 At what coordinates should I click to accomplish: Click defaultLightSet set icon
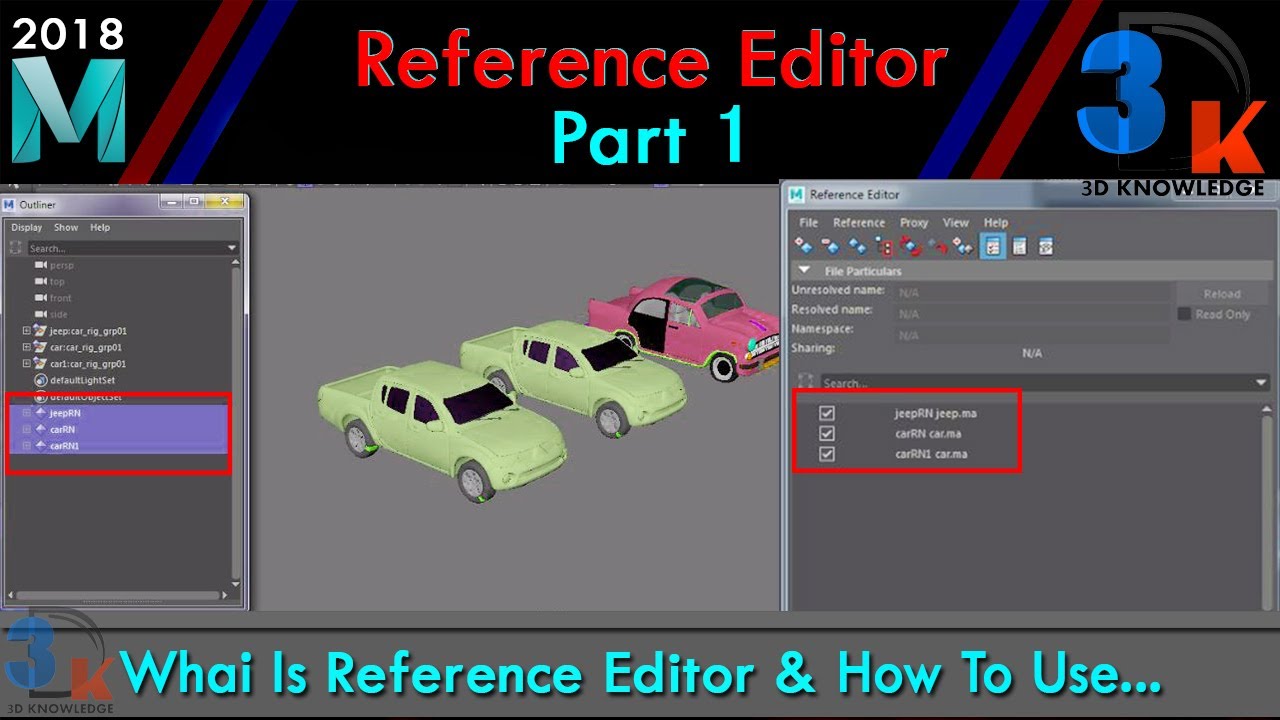(41, 380)
